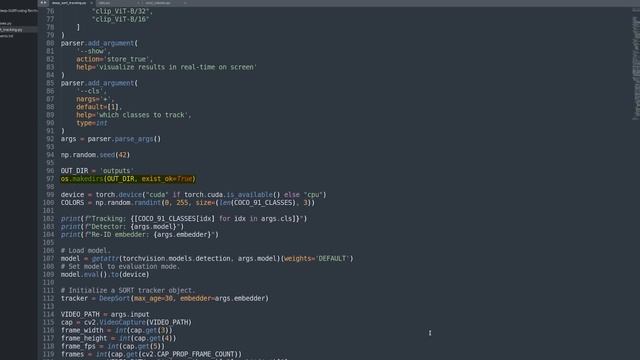Click the 'type=int' line
Image resolution: width=640 pixels, height=360 pixels.
[92, 123]
